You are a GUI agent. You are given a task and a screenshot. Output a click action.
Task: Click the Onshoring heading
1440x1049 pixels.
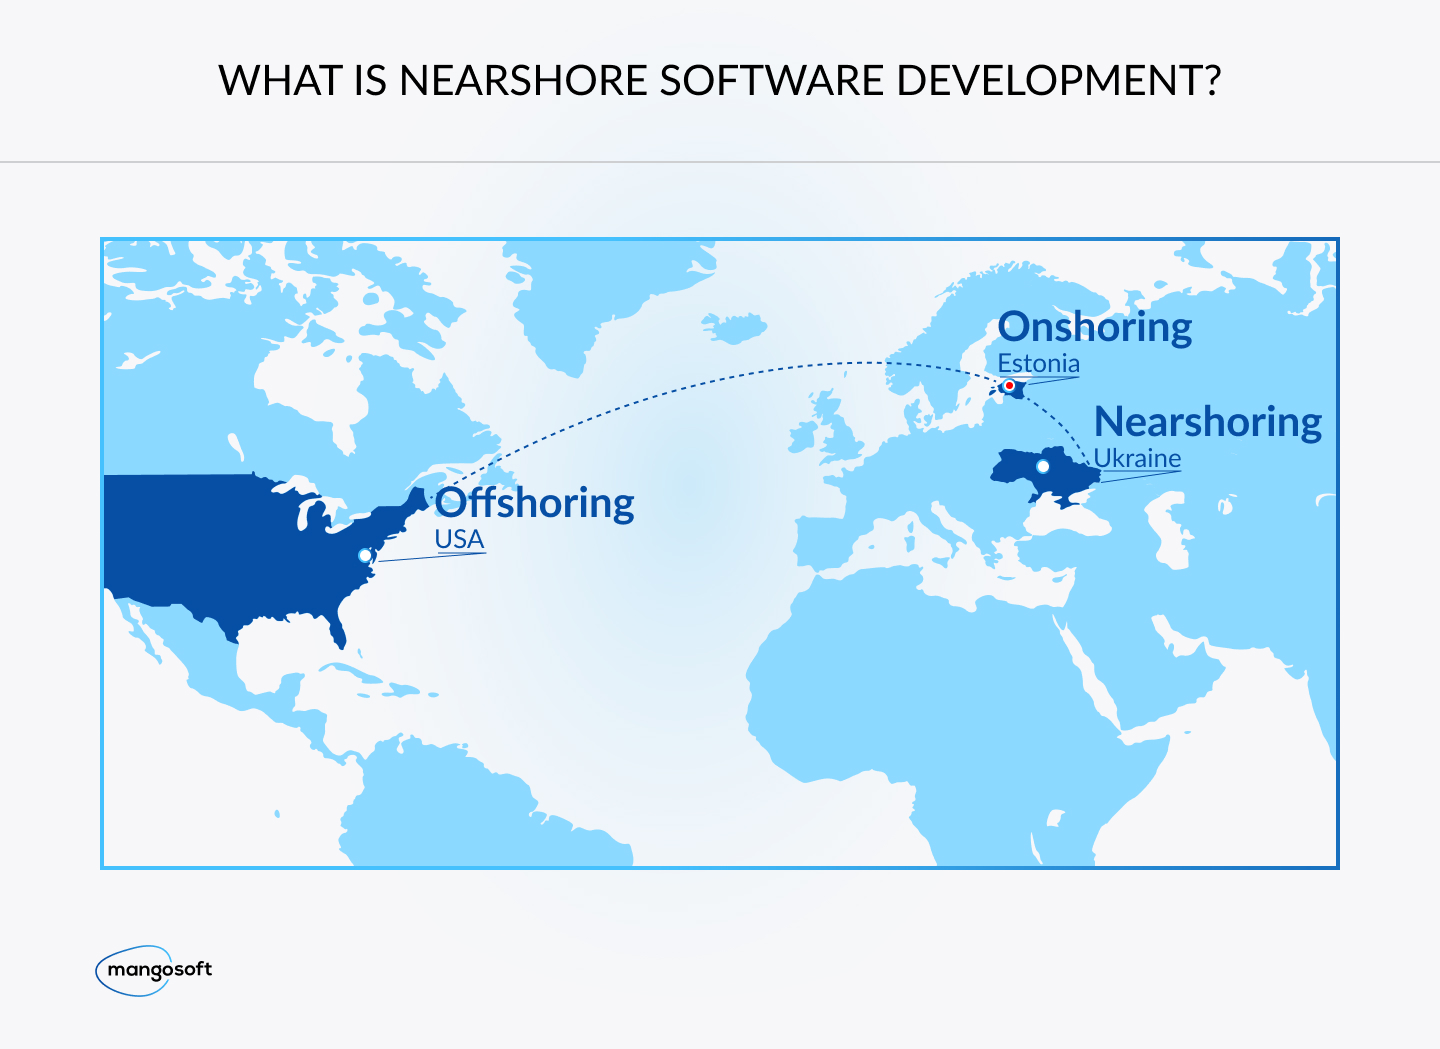click(x=1095, y=327)
